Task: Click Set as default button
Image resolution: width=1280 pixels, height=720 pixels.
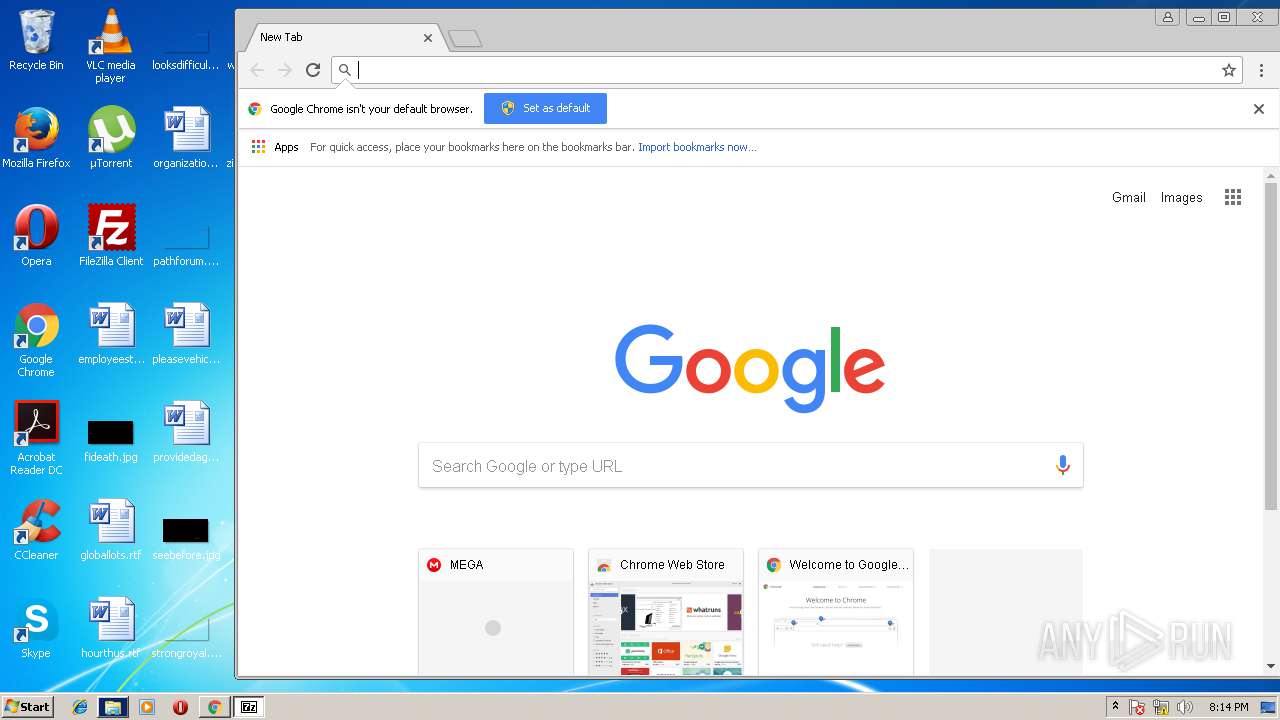Action: coord(545,108)
